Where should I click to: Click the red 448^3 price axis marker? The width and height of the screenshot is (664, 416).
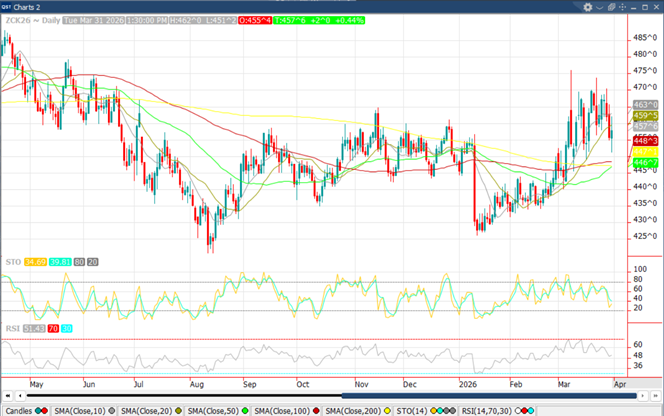[645, 141]
